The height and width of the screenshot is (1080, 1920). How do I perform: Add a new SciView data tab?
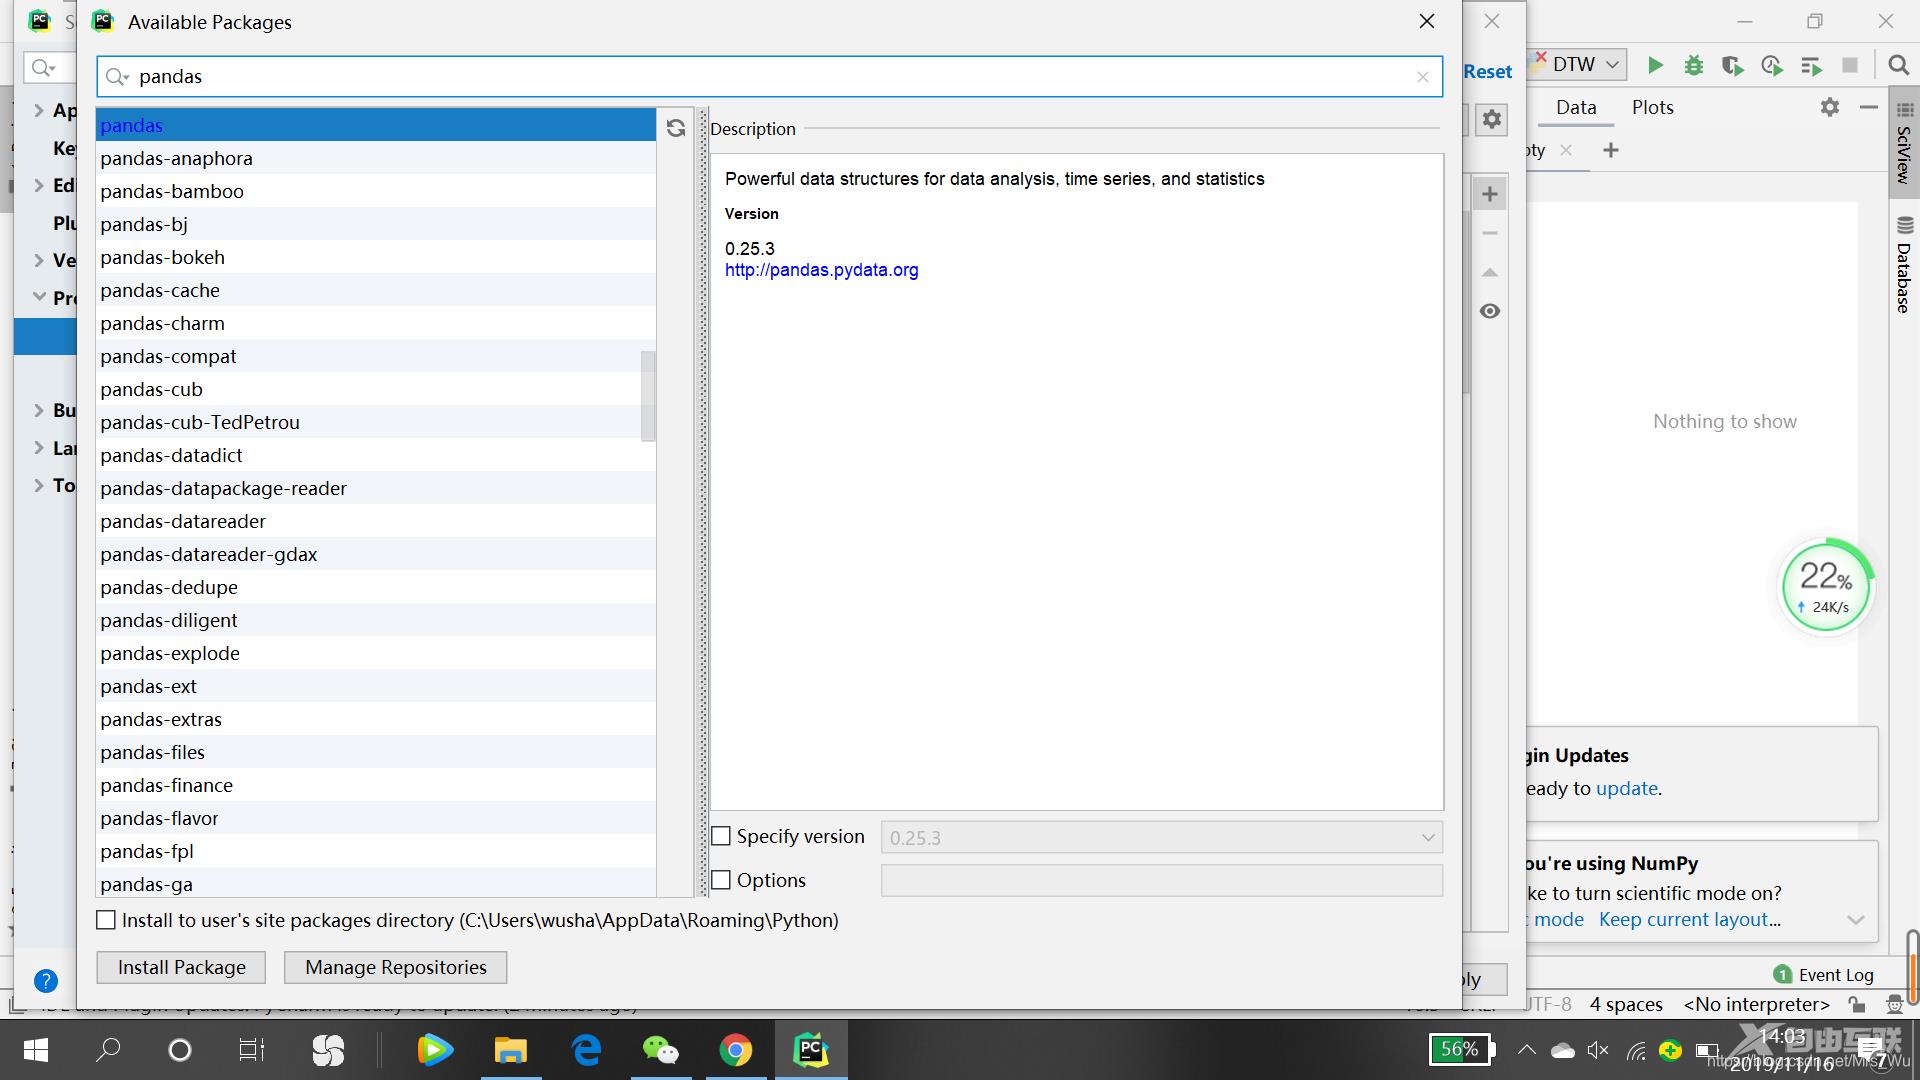click(x=1611, y=150)
